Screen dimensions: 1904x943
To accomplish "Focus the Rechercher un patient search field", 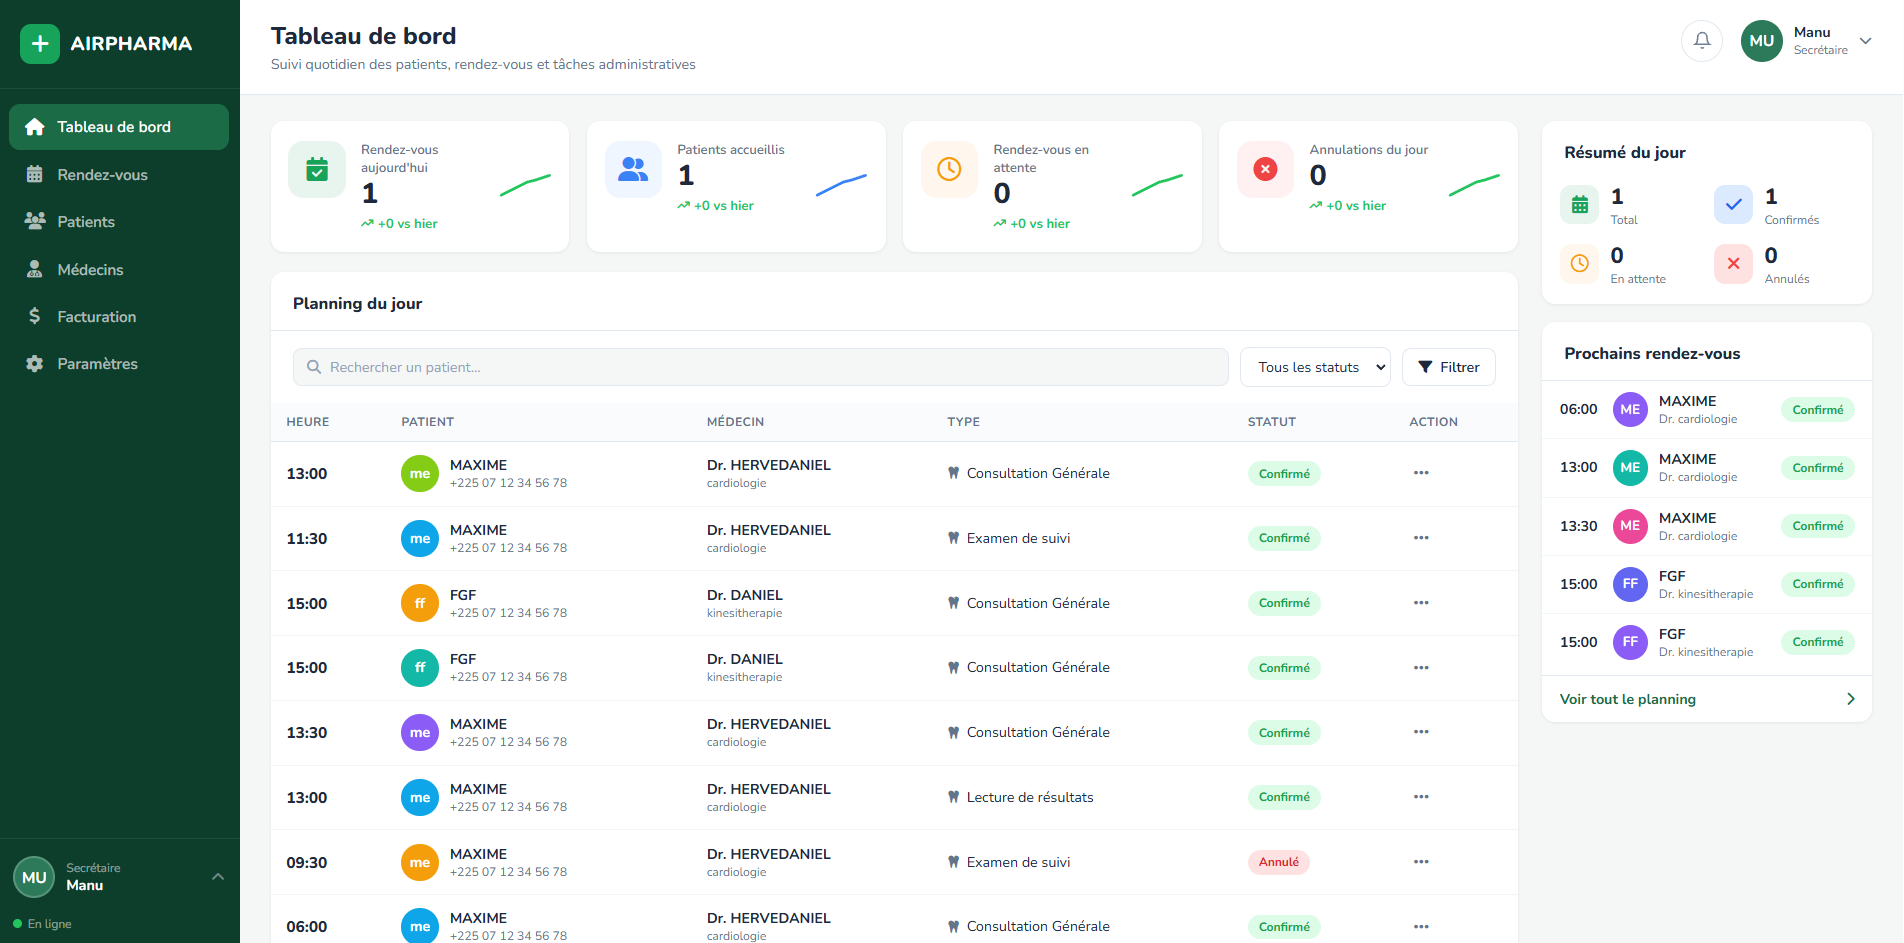I will (x=760, y=367).
